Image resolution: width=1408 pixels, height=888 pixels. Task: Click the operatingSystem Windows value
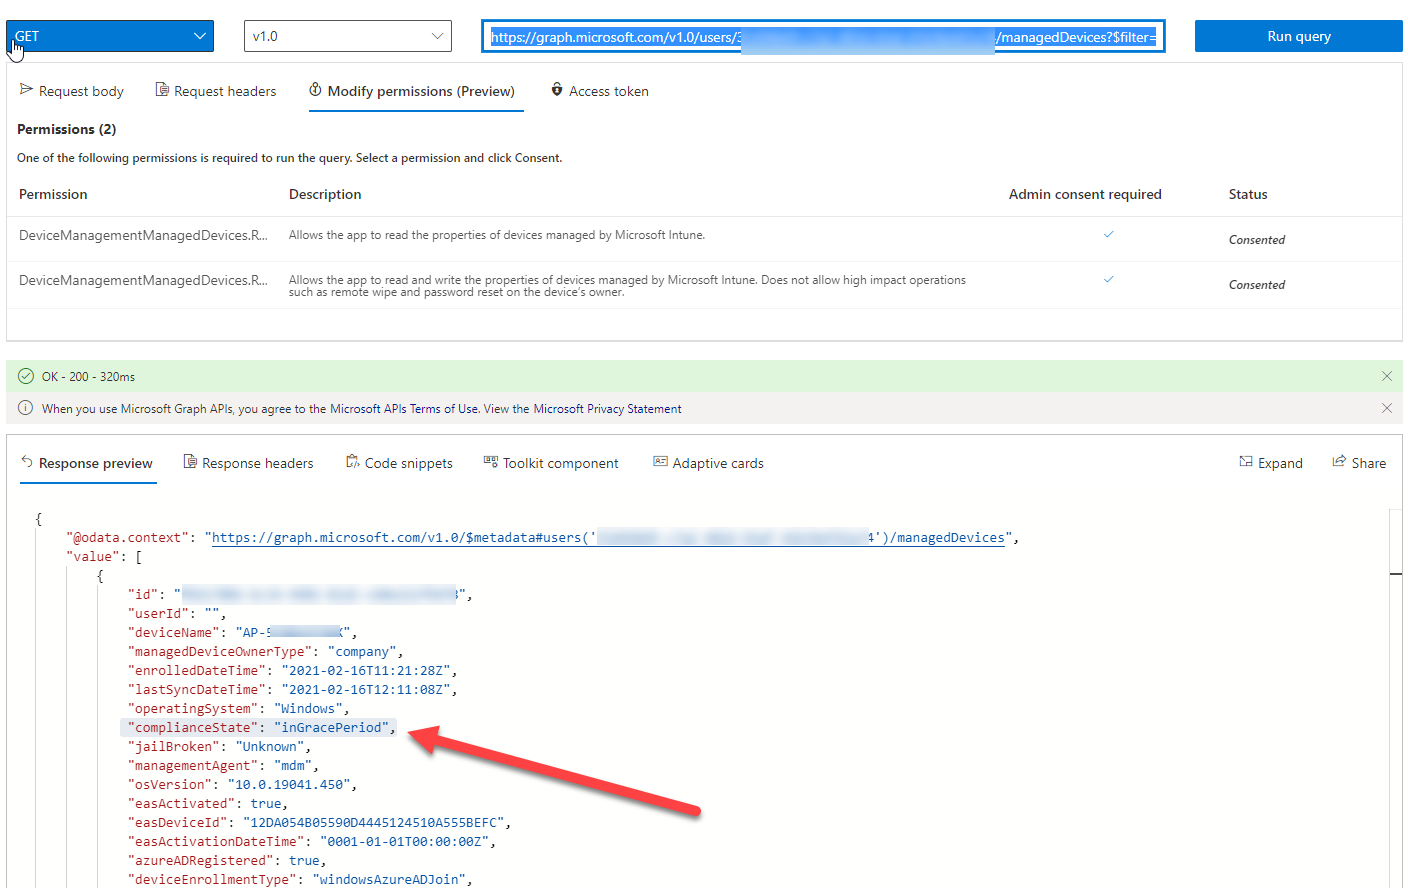[309, 709]
